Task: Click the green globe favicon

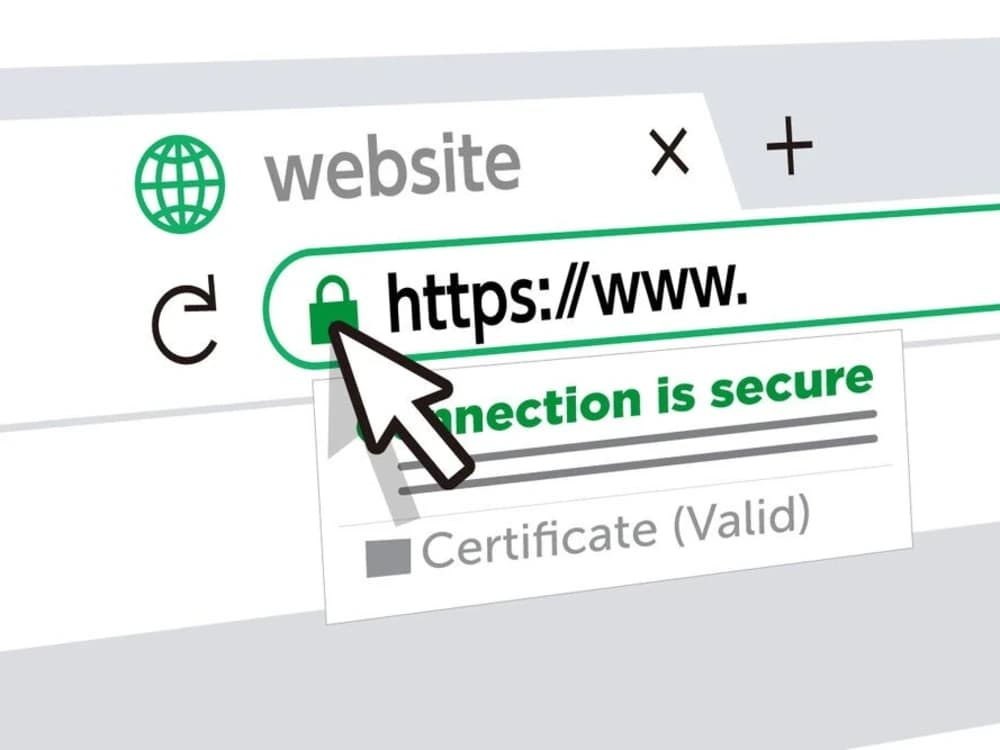Action: click(x=180, y=184)
